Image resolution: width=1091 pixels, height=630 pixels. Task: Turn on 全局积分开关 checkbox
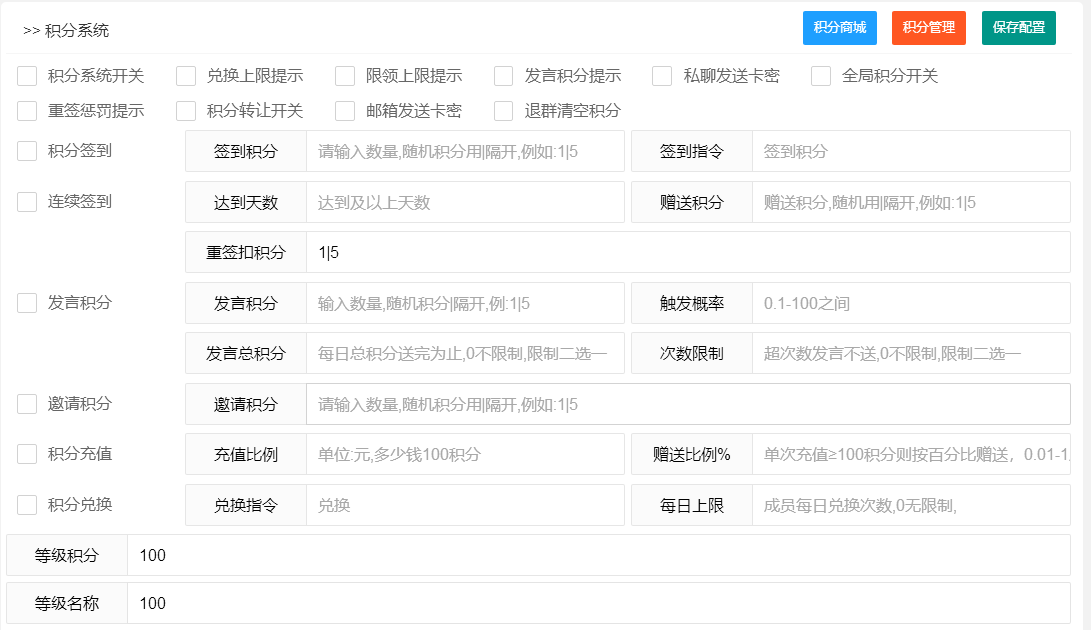coord(821,76)
